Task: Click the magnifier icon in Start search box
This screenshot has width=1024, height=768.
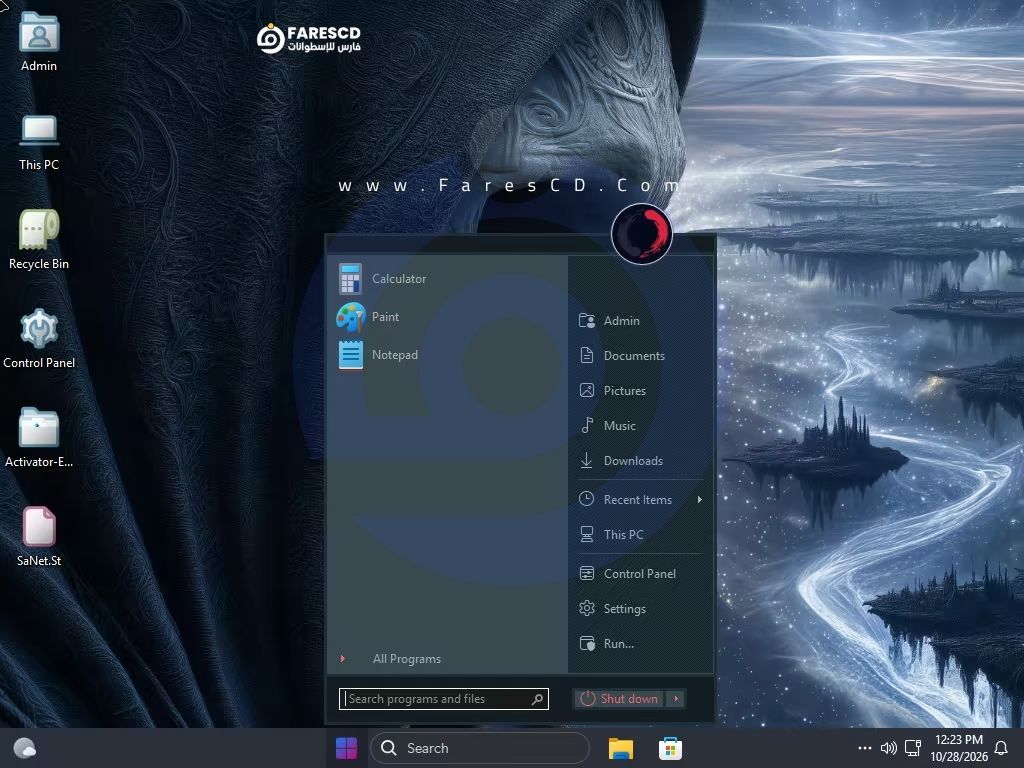Action: (x=537, y=699)
